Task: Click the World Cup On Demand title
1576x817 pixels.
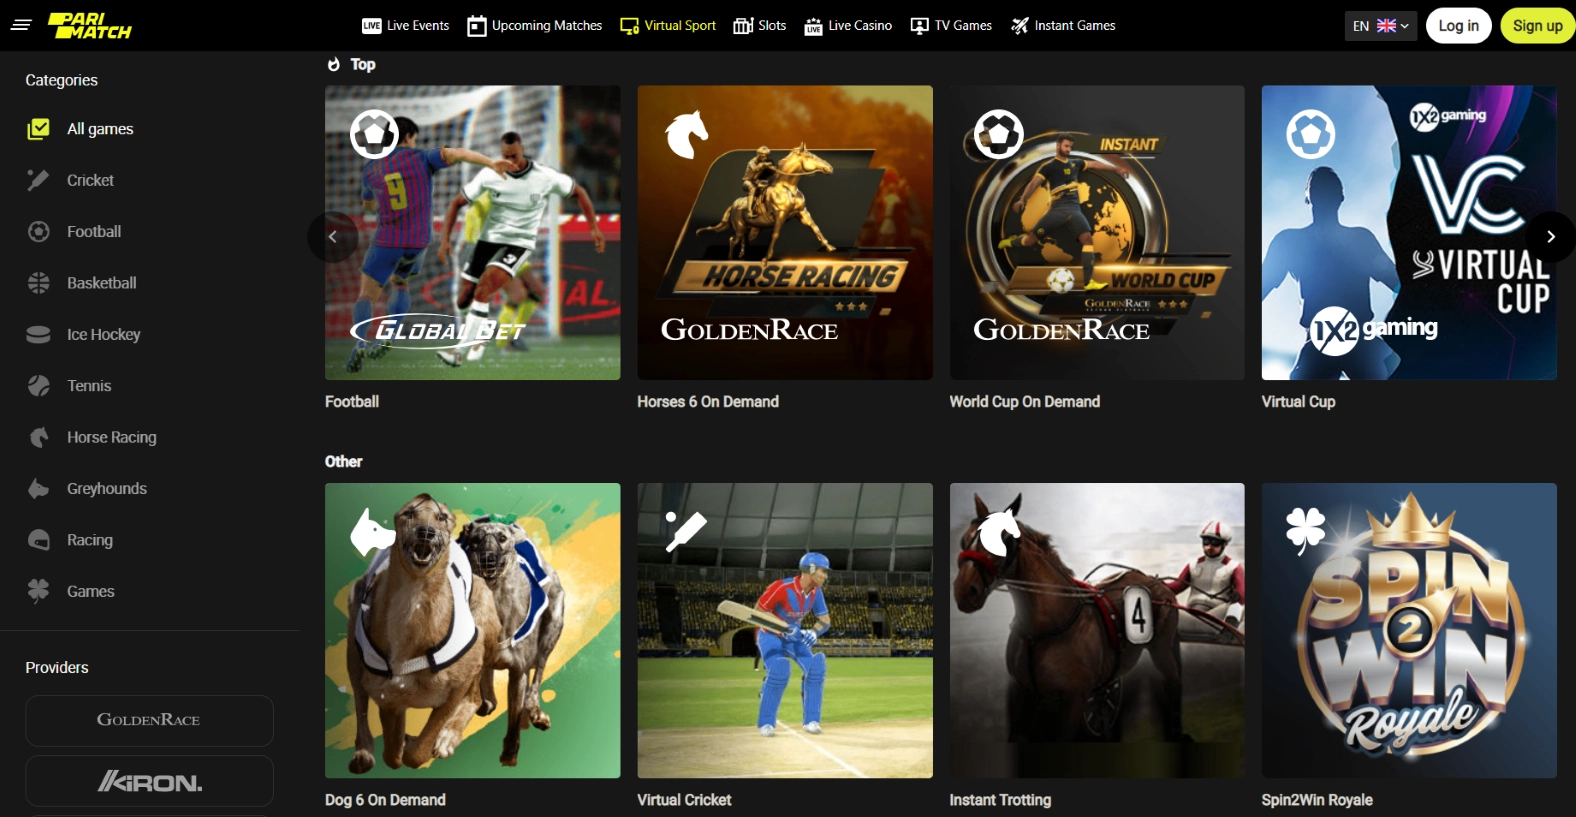Action: tap(1025, 402)
